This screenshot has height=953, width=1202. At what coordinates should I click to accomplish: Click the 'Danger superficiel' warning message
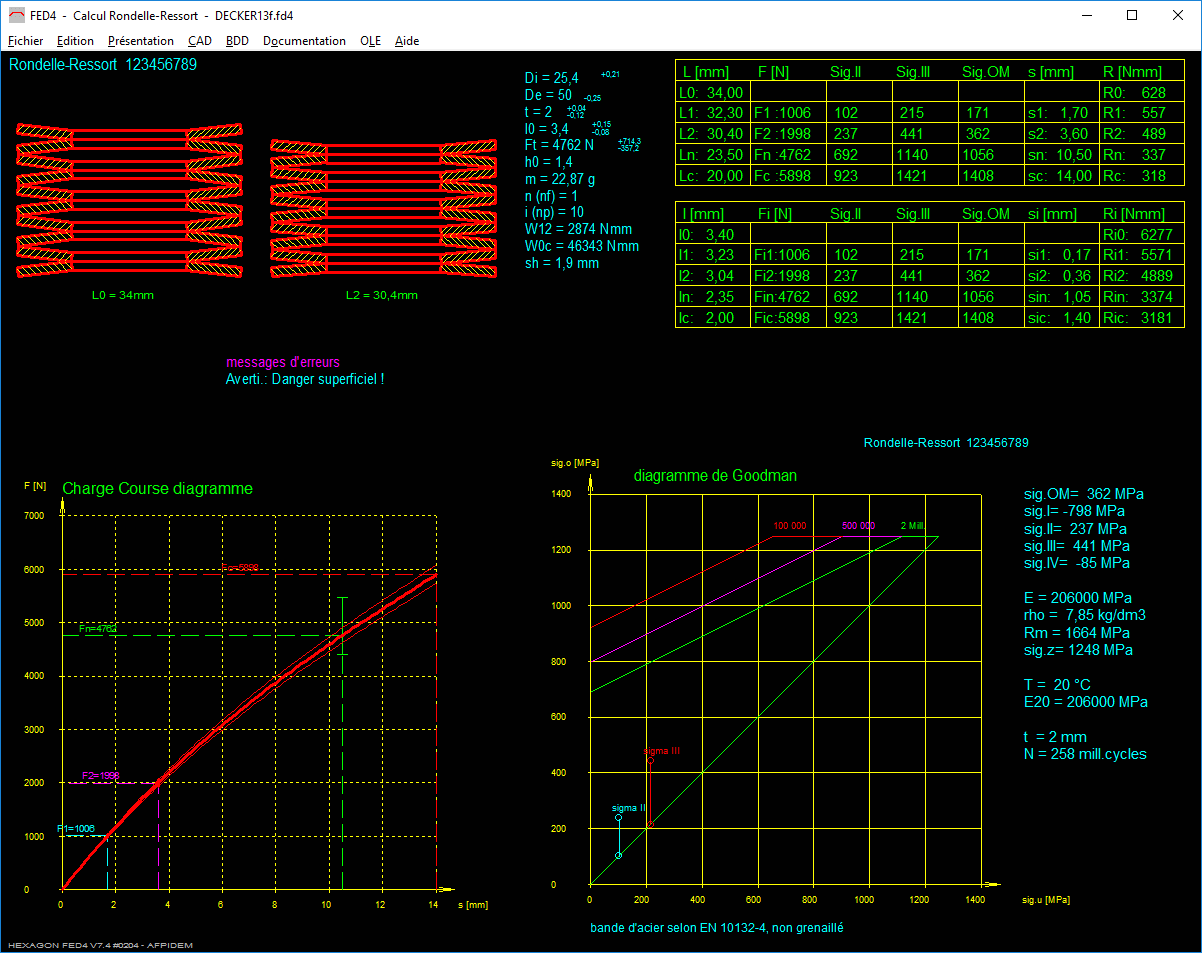305,379
